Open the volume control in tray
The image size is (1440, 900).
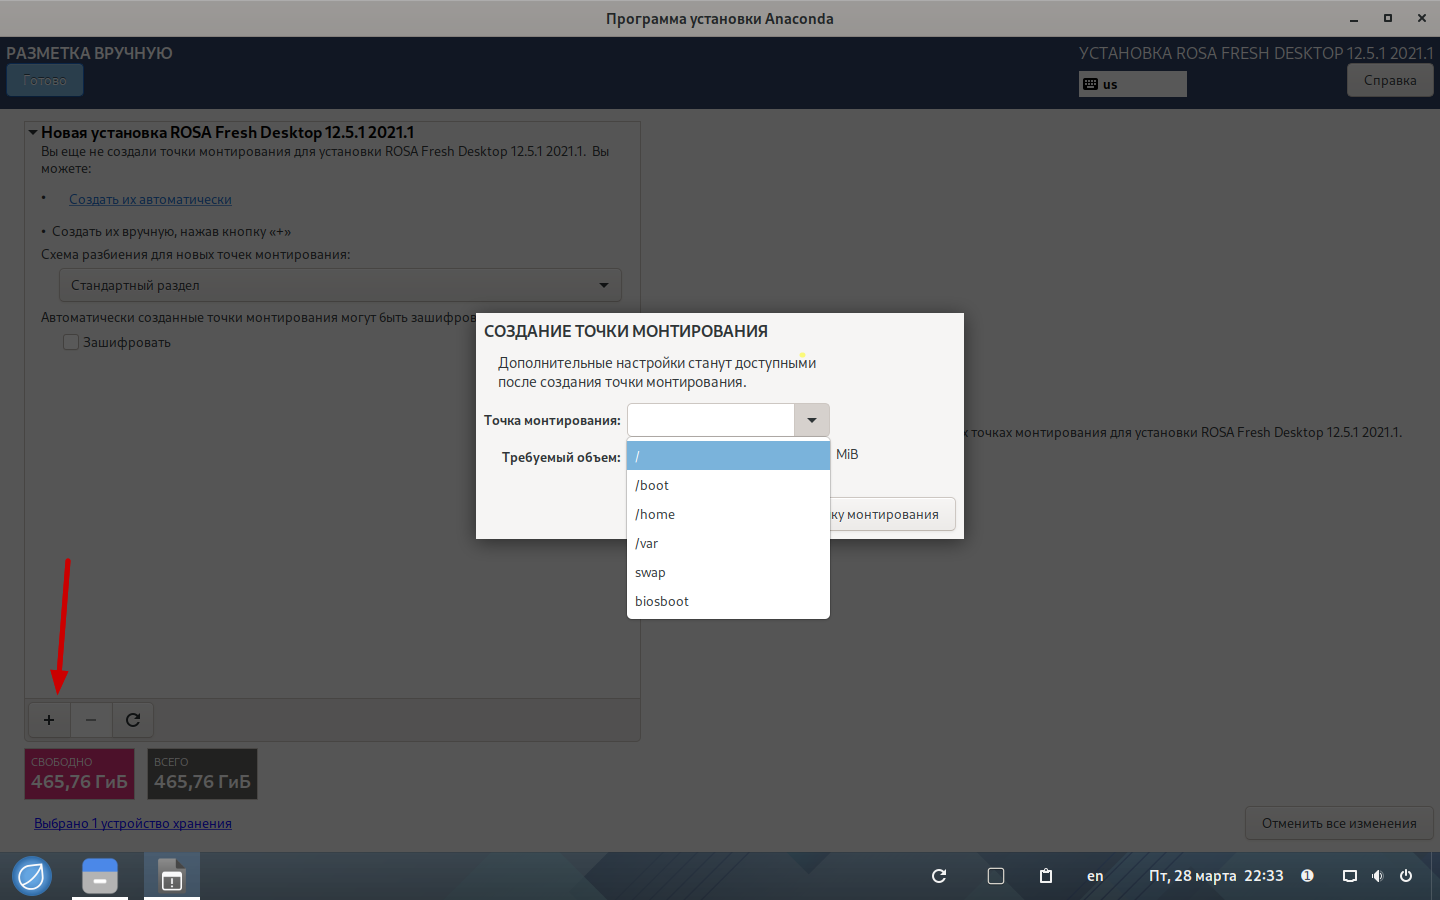click(x=1378, y=876)
